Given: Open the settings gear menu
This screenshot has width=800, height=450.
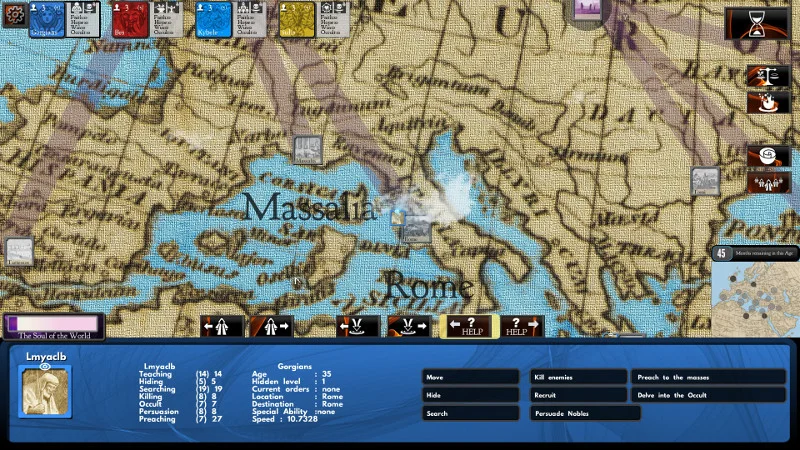Looking at the screenshot, I should coord(14,14).
